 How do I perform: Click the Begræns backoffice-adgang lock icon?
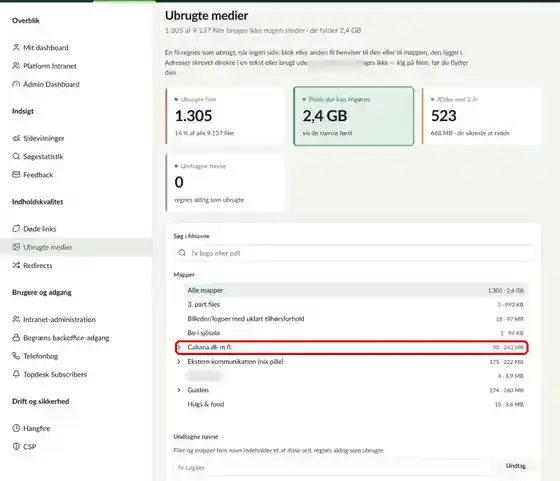coord(16,337)
